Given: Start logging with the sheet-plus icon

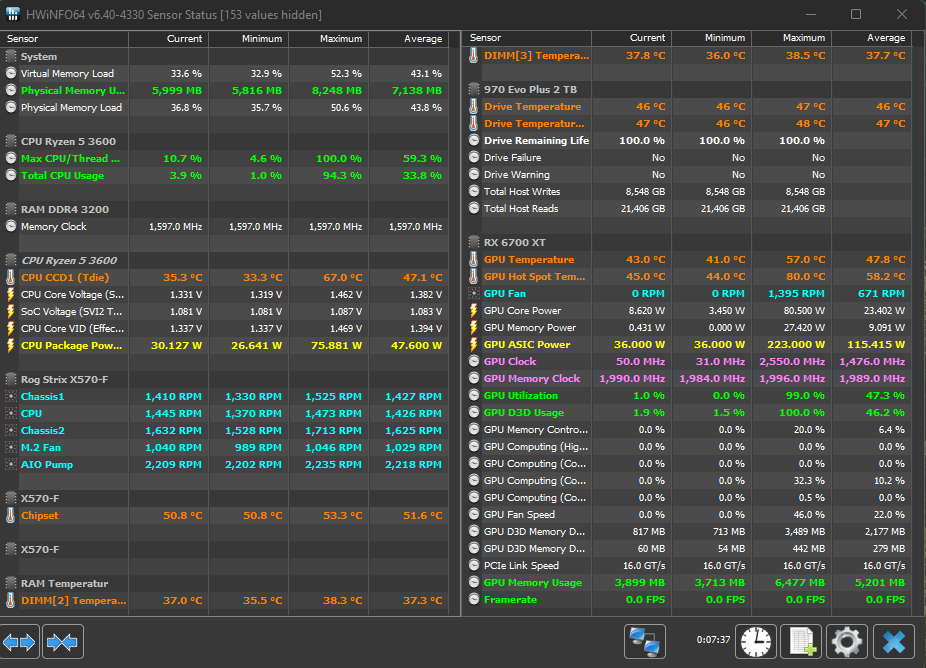Looking at the screenshot, I should (x=801, y=641).
